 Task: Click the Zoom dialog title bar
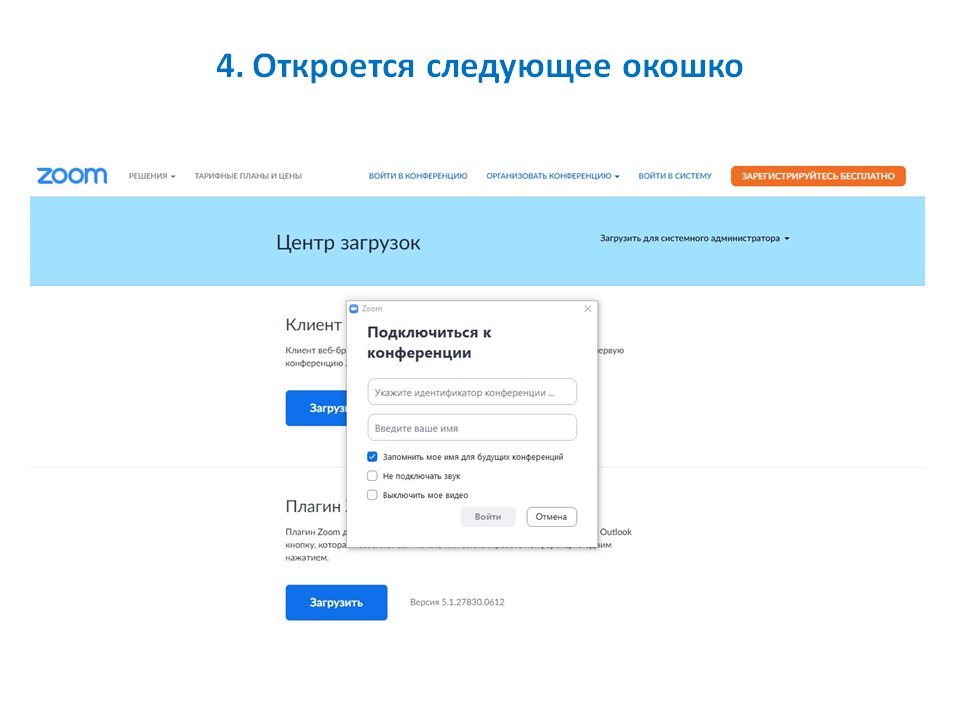470,309
